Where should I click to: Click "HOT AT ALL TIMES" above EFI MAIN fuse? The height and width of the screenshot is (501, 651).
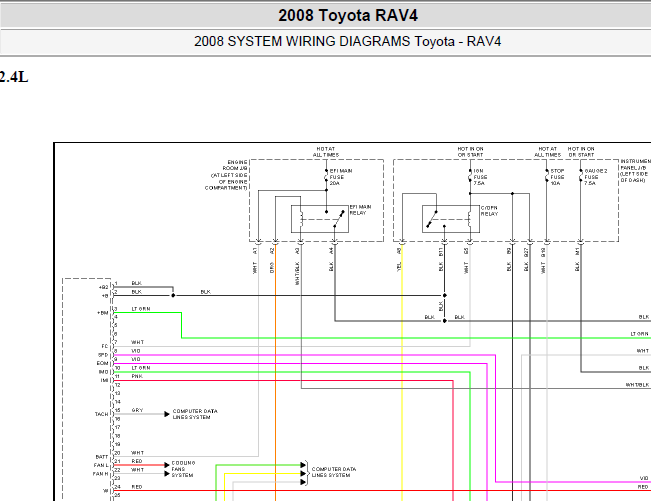[326, 152]
